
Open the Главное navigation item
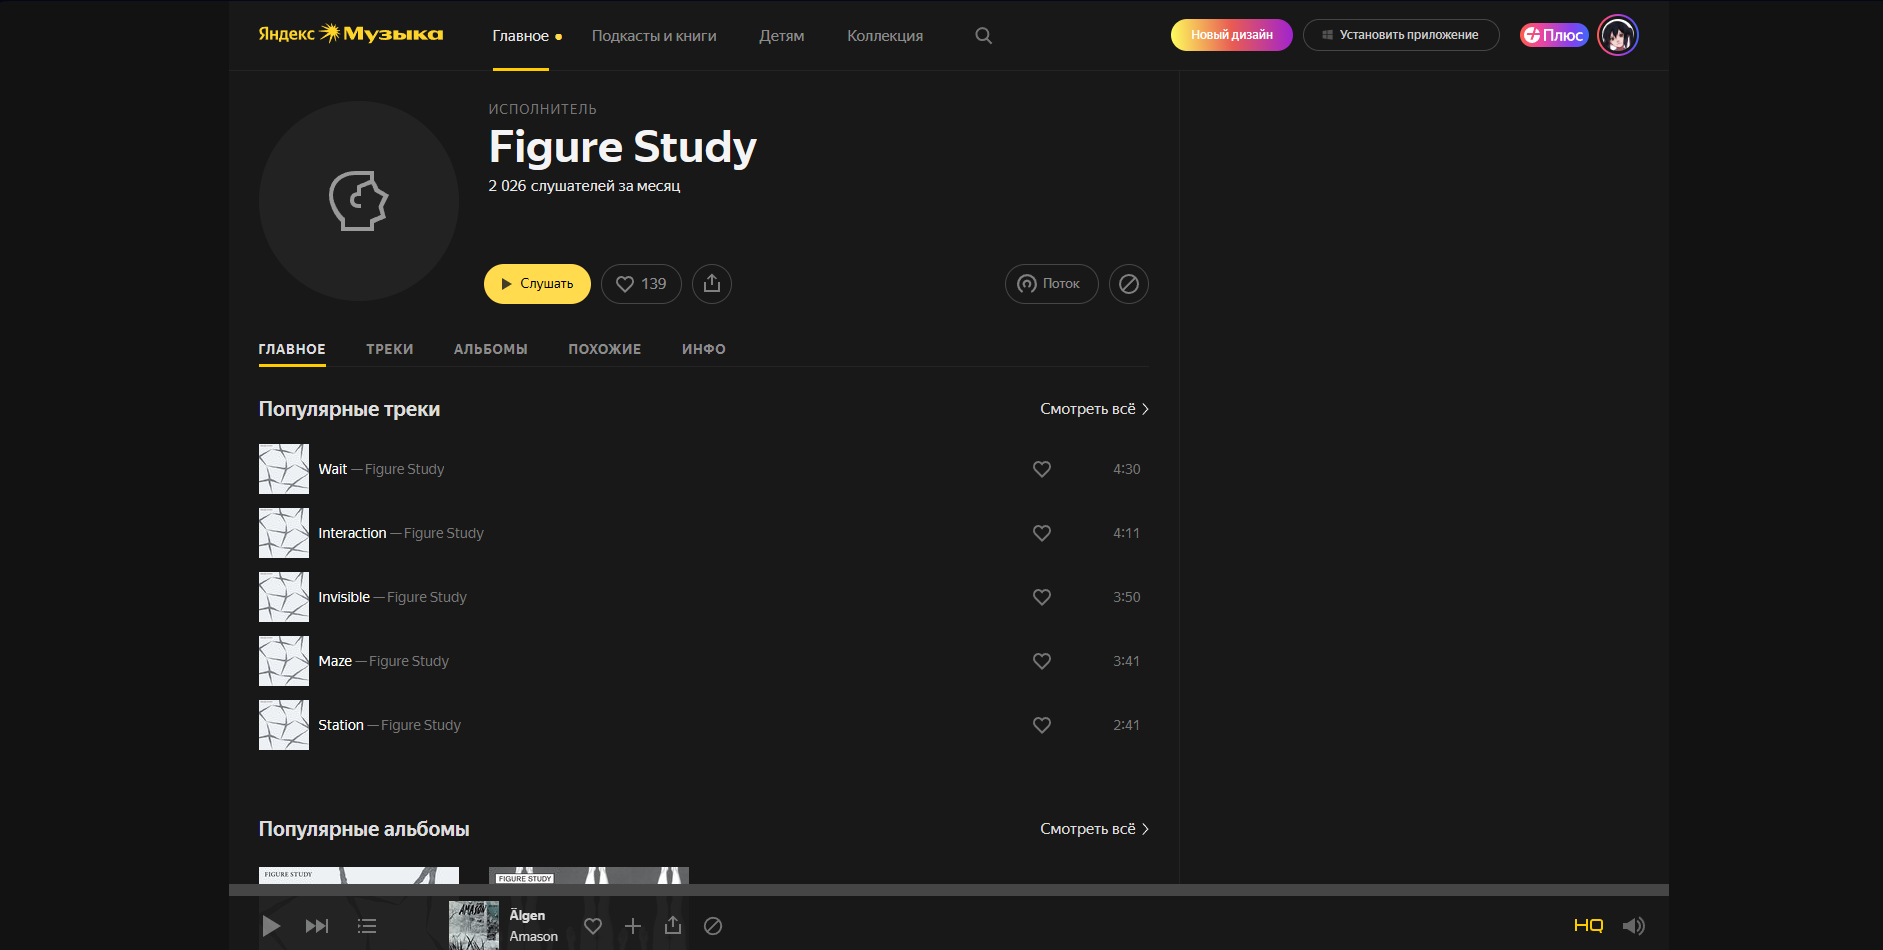(521, 36)
